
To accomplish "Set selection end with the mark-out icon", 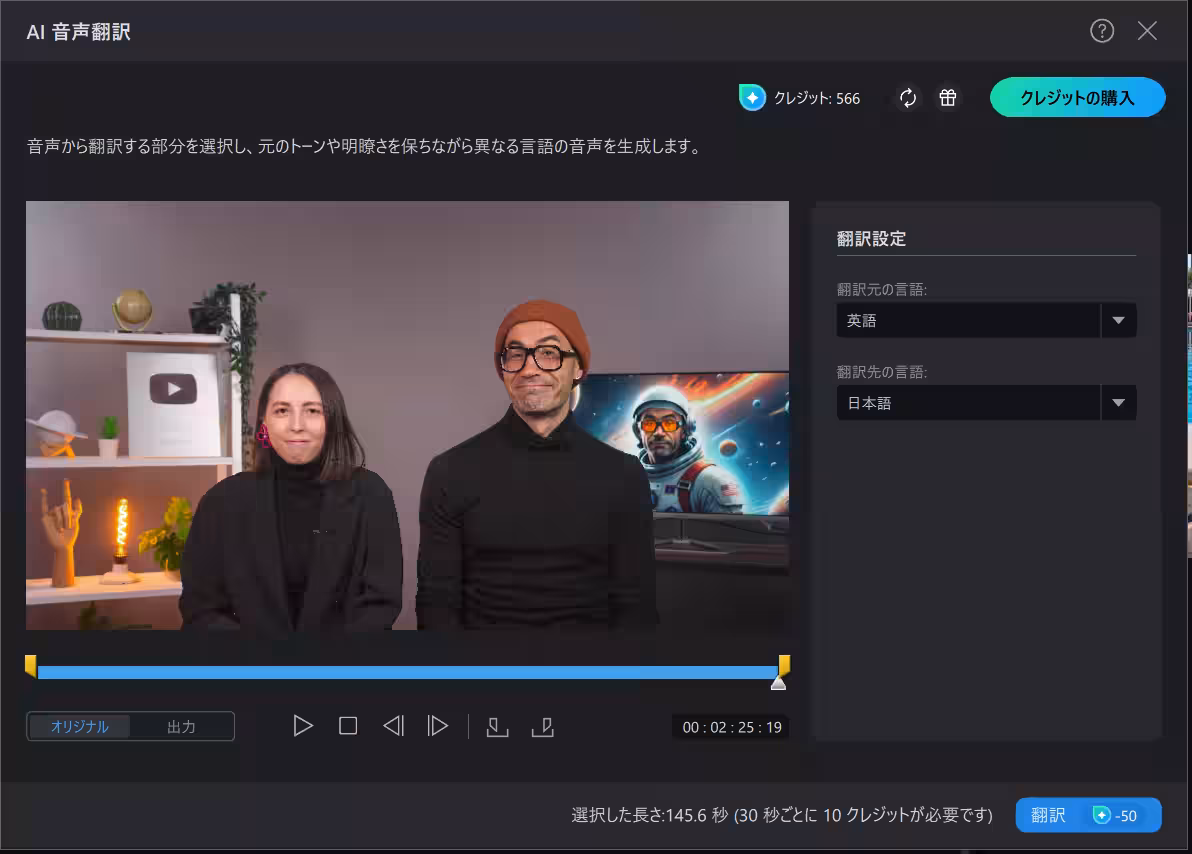I will click(543, 726).
